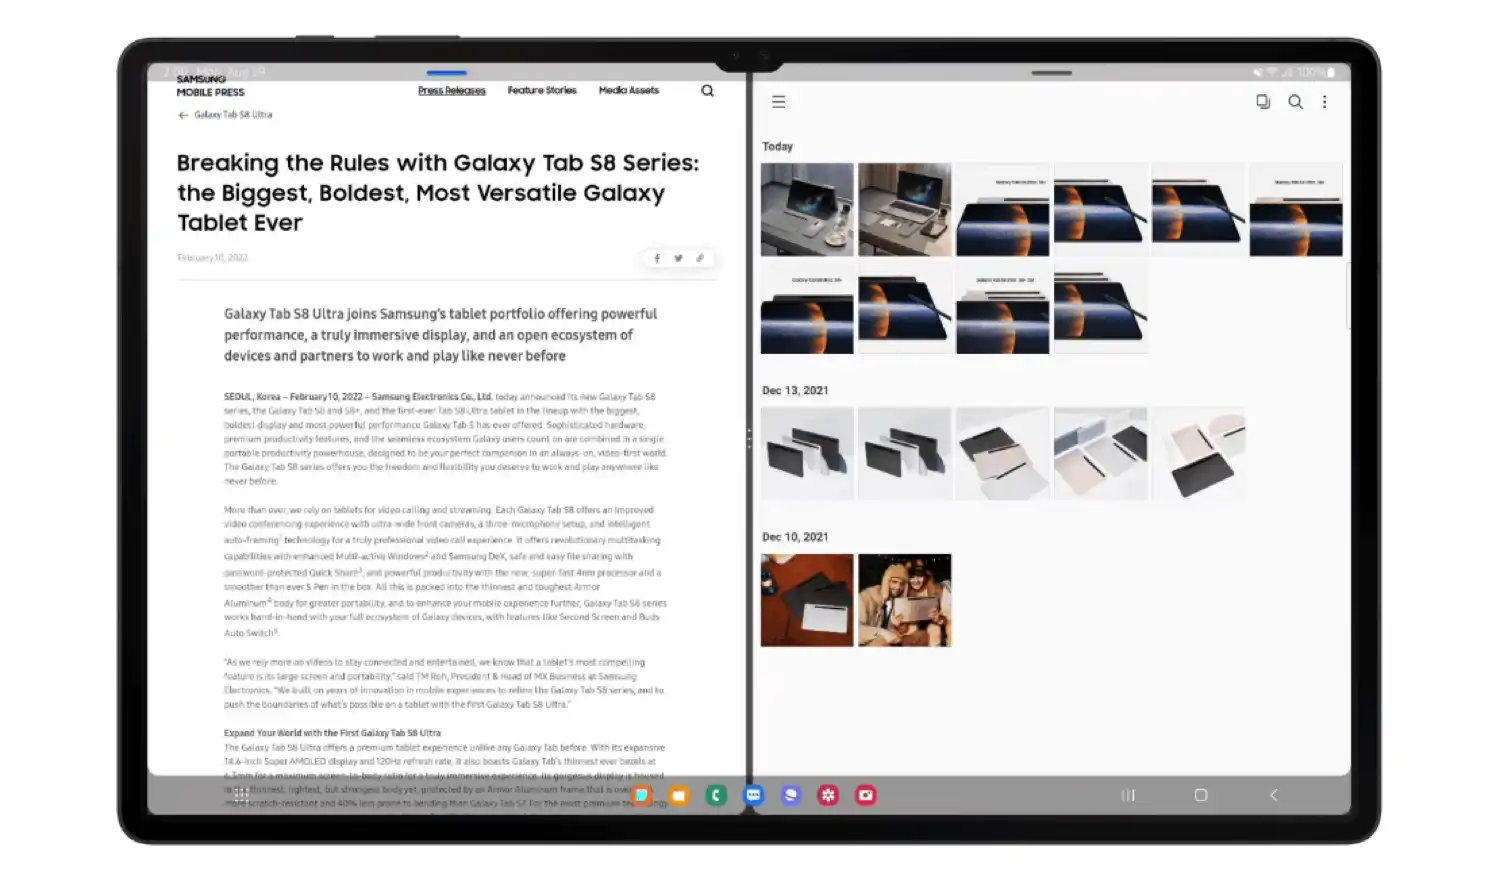Tap the Home navigation button
The width and height of the screenshot is (1500, 886).
click(1201, 796)
